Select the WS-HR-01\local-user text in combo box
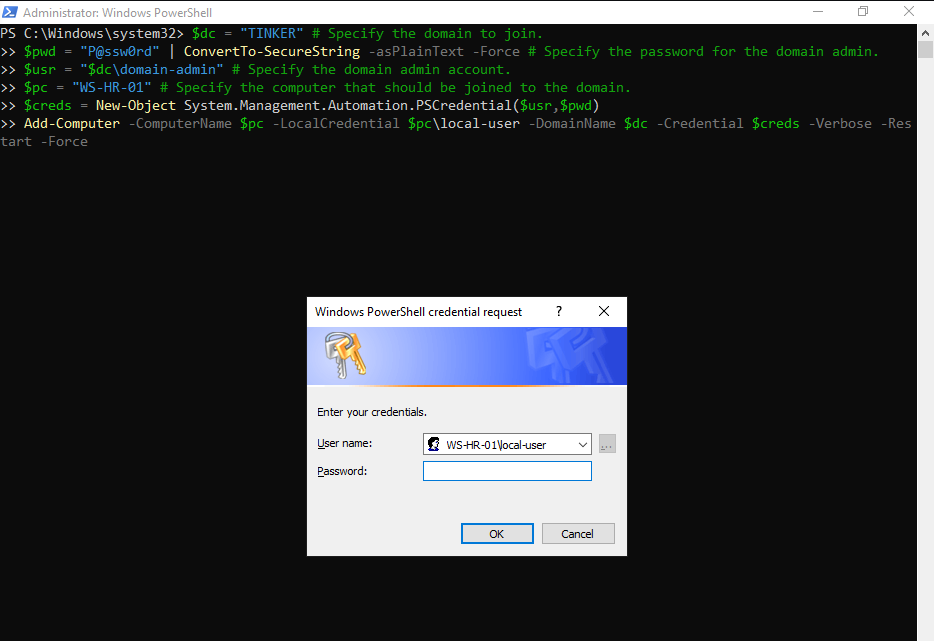The image size is (934, 641). pos(497,444)
